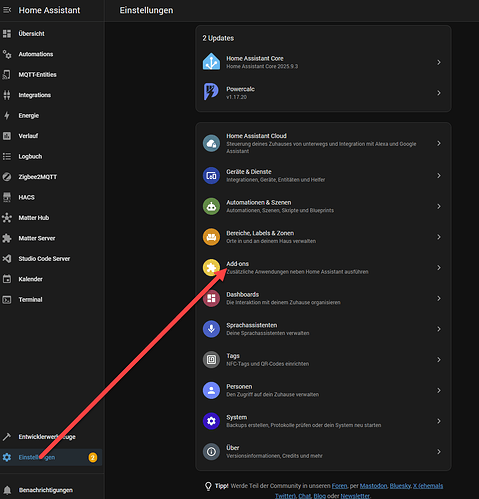The image size is (479, 499).
Task: Follow the Bluesky link
Action: [400, 486]
